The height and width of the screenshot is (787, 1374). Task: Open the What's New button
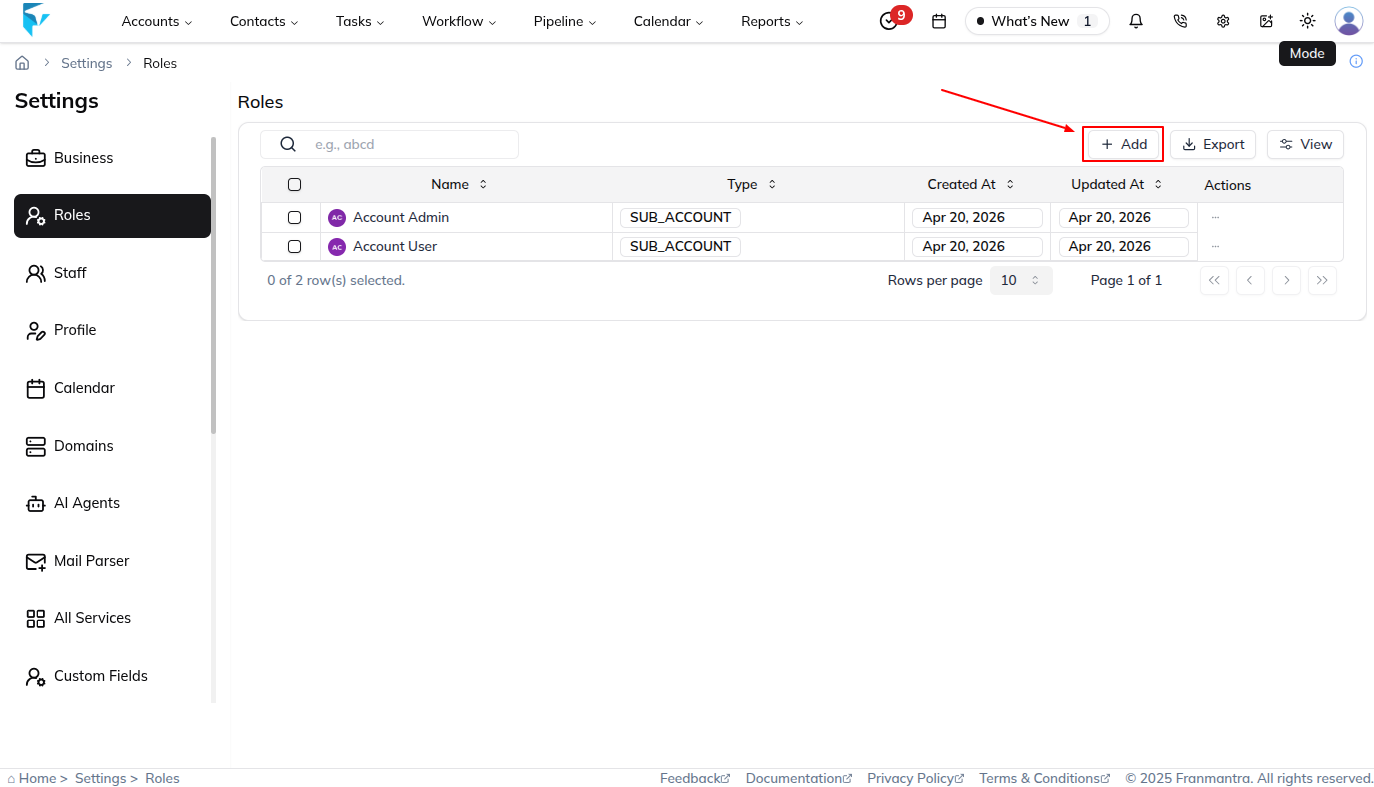[x=1037, y=21]
